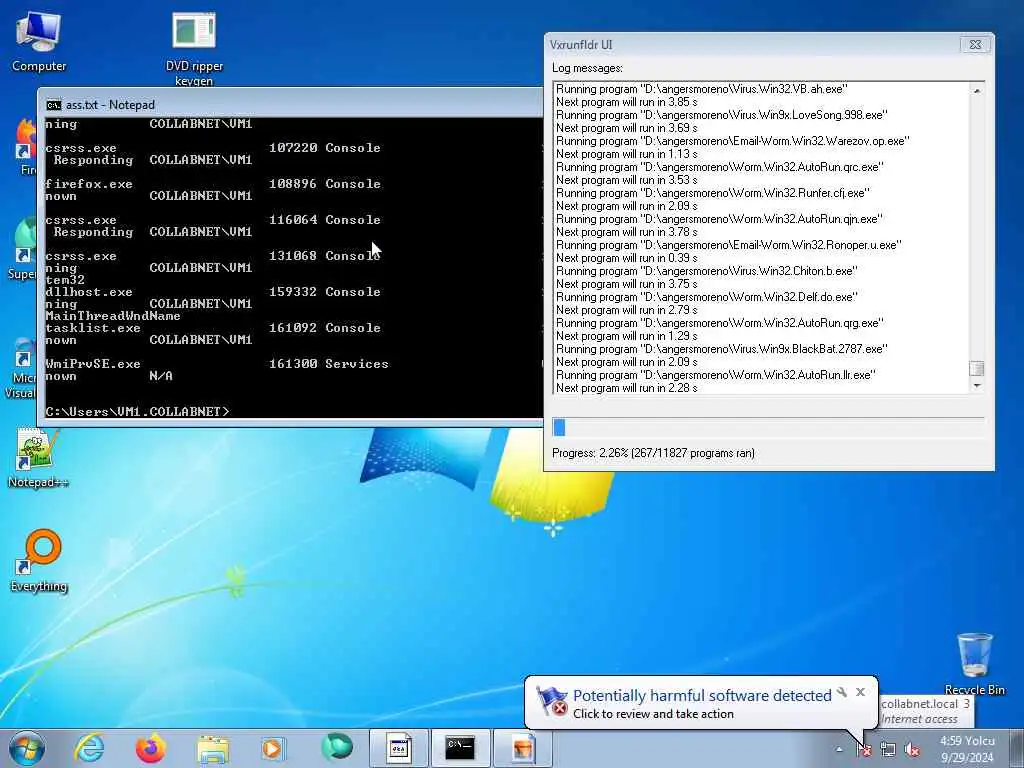Click the C:\Users\VM1.COLLABNET> prompt line
Image resolution: width=1024 pixels, height=768 pixels.
(x=138, y=411)
